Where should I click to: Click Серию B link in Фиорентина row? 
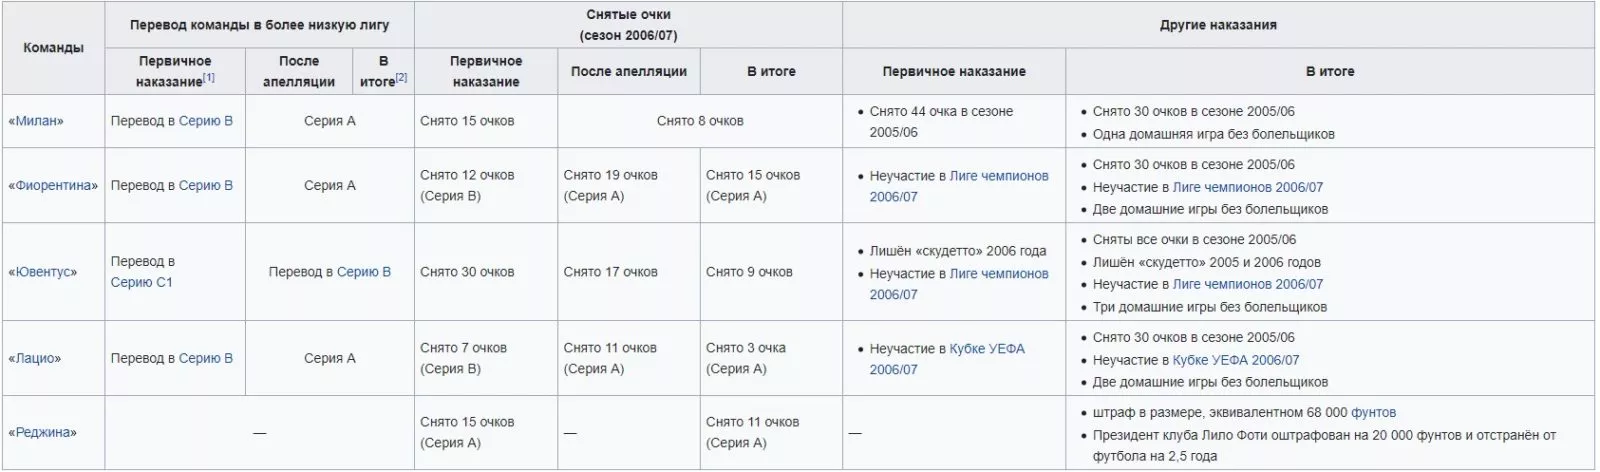(x=205, y=185)
